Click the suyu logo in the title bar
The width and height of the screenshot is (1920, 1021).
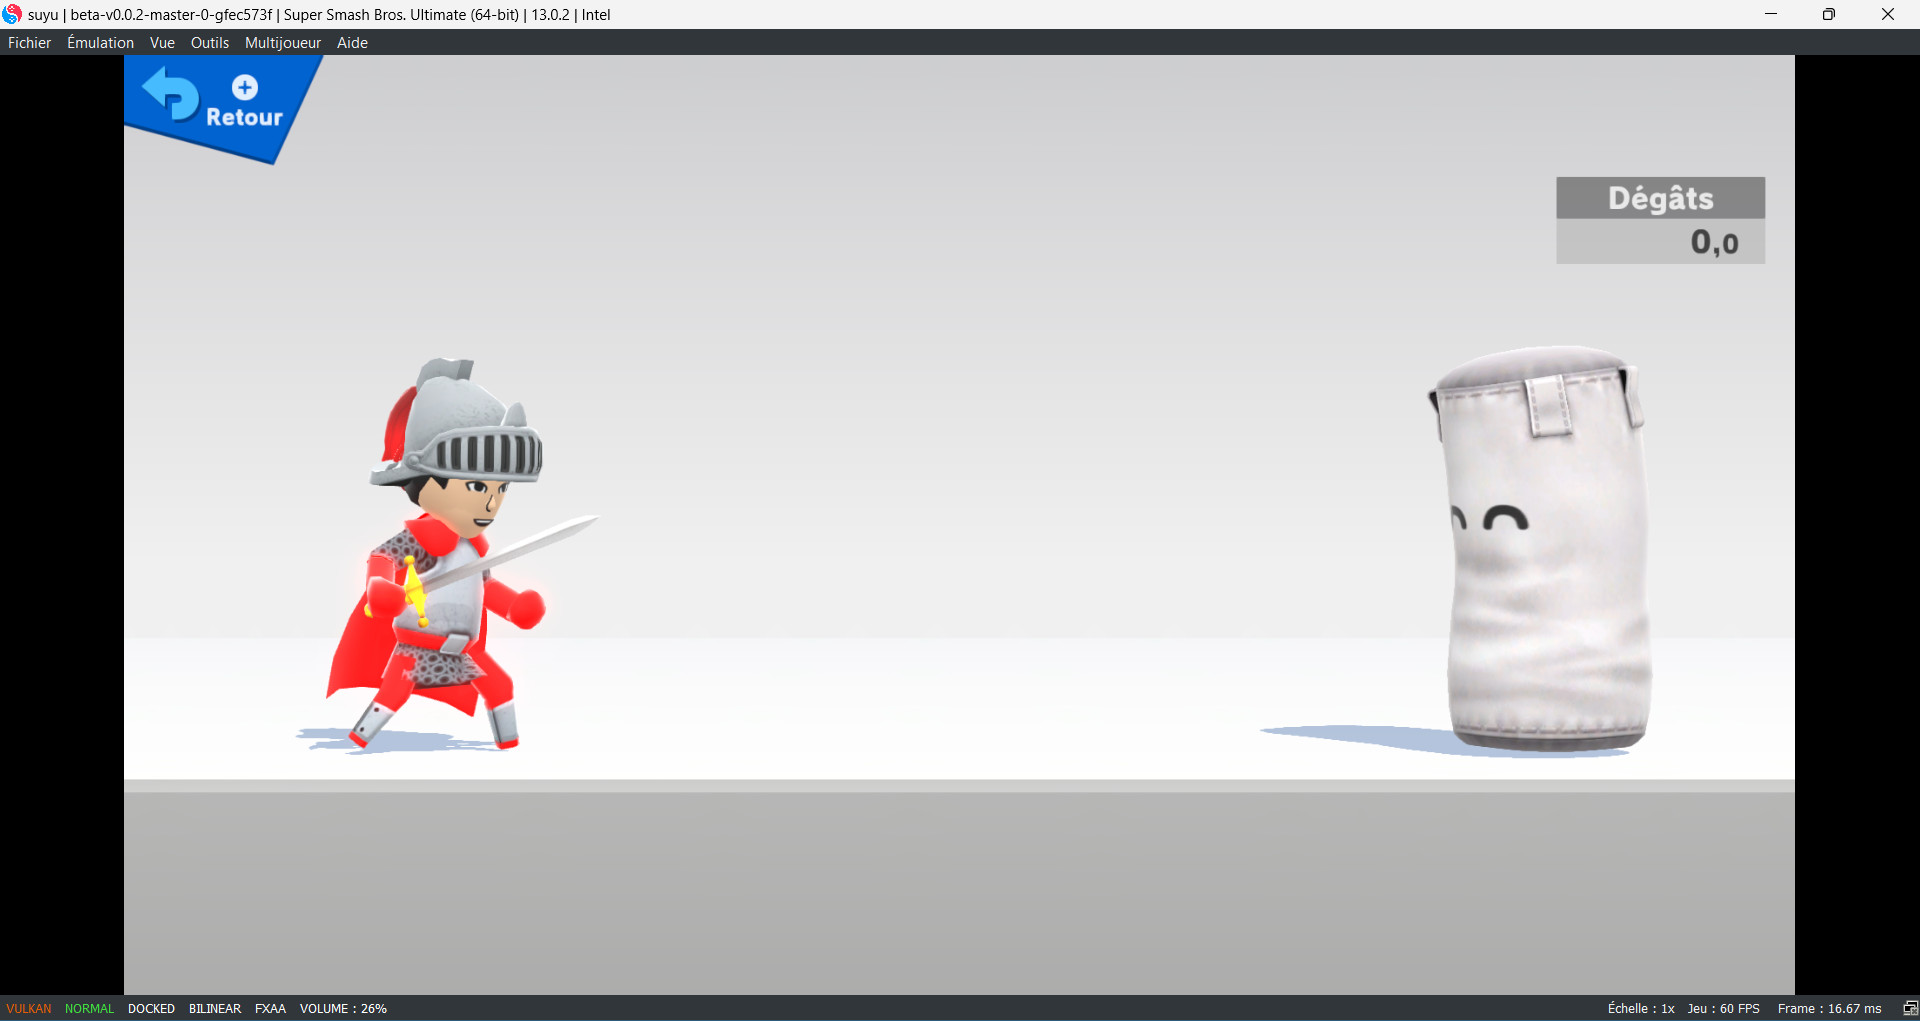coord(12,14)
